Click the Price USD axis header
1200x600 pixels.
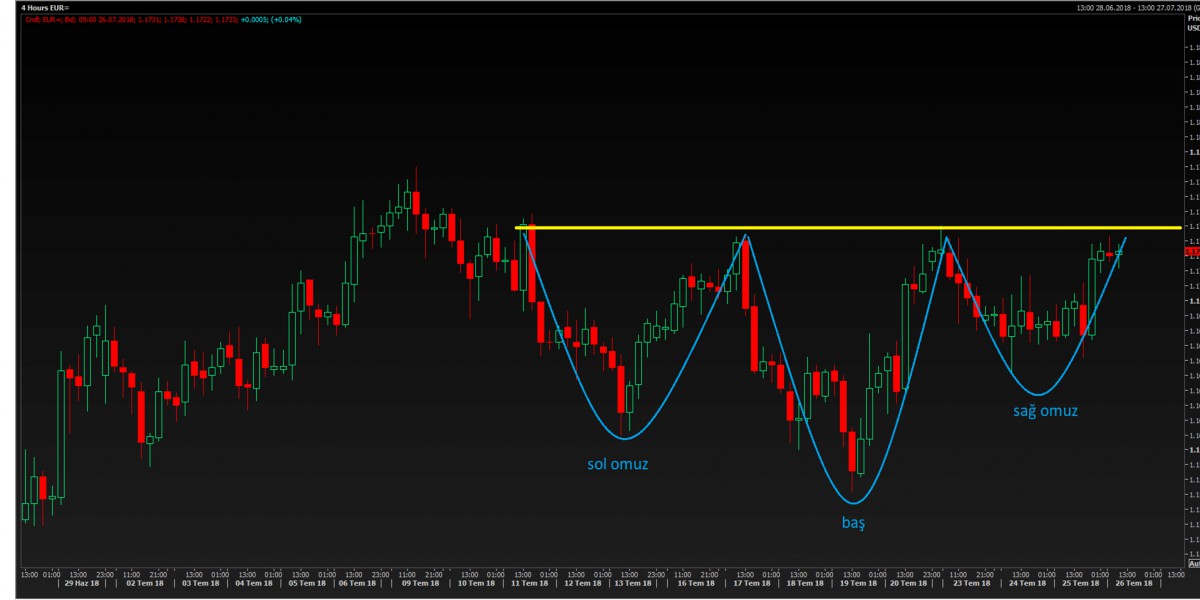point(1192,24)
